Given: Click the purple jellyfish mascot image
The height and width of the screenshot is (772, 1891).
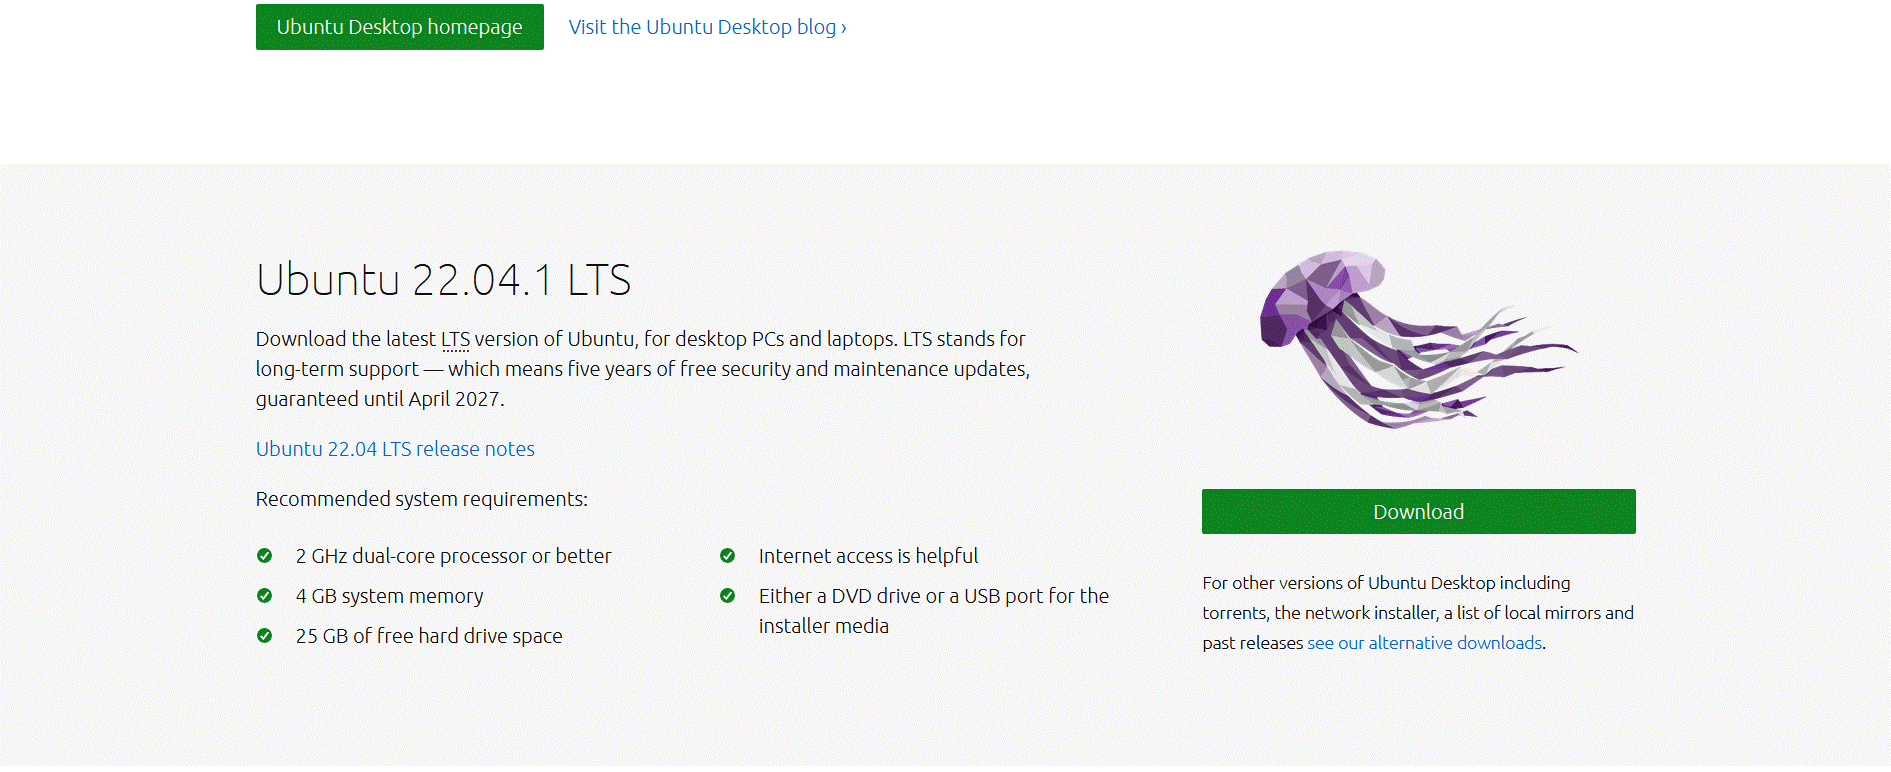Looking at the screenshot, I should [x=1418, y=339].
